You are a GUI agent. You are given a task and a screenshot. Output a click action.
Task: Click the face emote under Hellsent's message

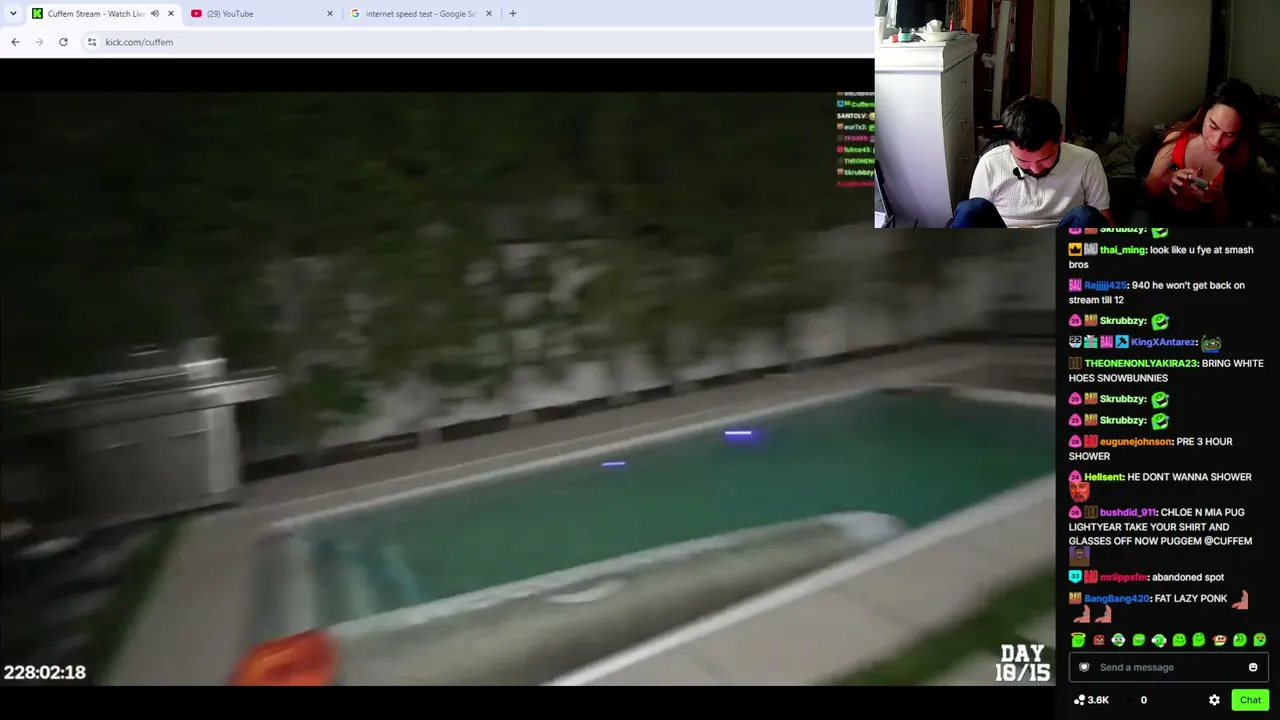click(x=1079, y=492)
